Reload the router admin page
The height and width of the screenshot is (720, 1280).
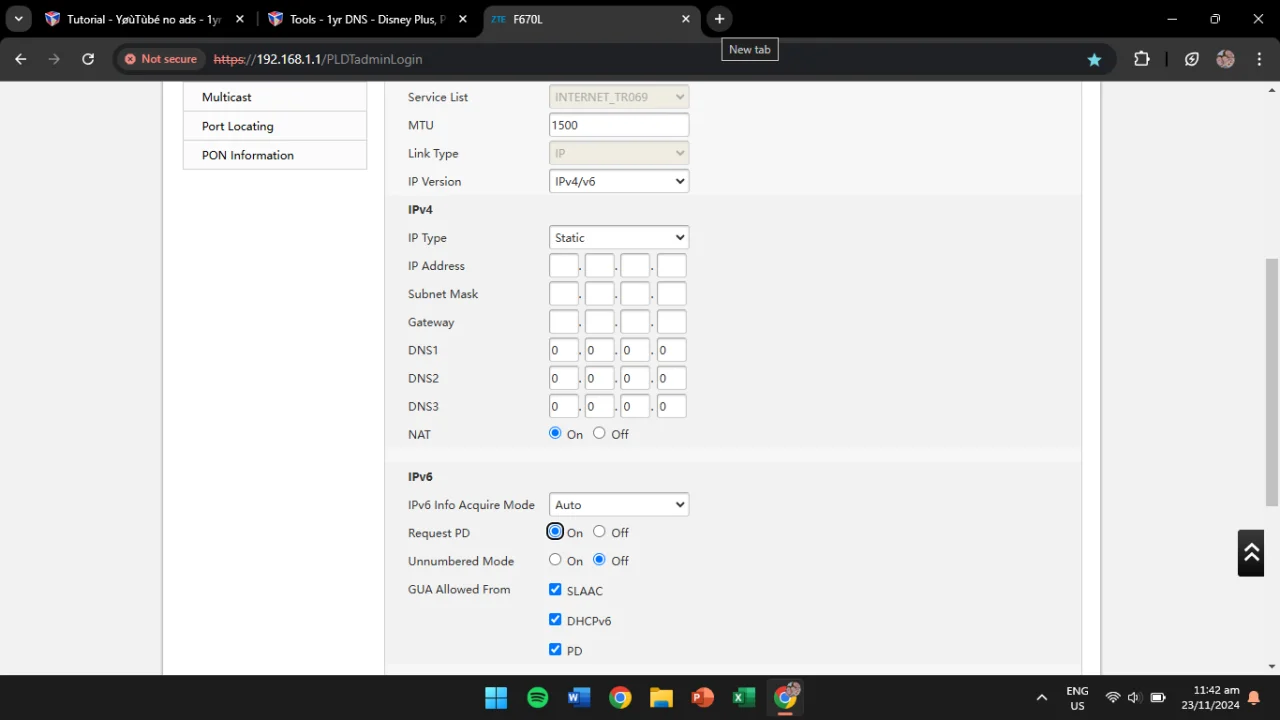(88, 59)
